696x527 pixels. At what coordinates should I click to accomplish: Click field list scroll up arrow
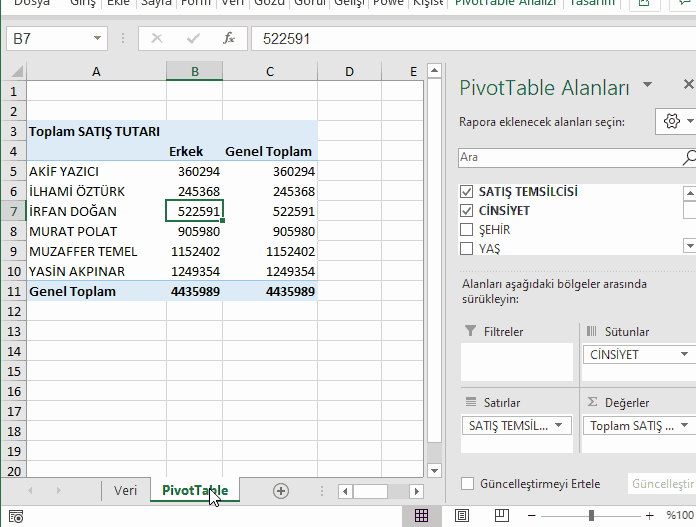pyautogui.click(x=690, y=193)
